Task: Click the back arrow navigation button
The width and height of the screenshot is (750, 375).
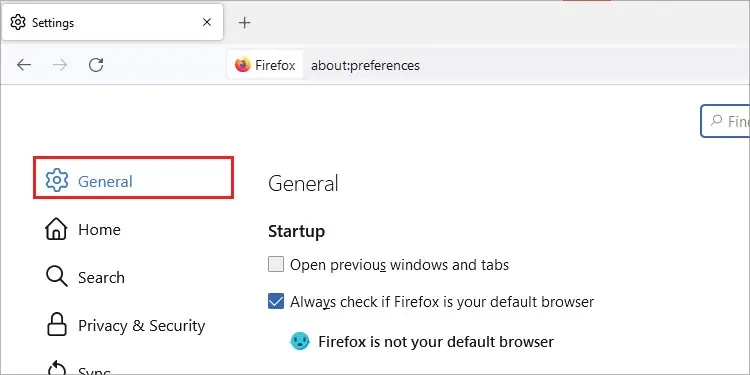Action: [x=24, y=65]
